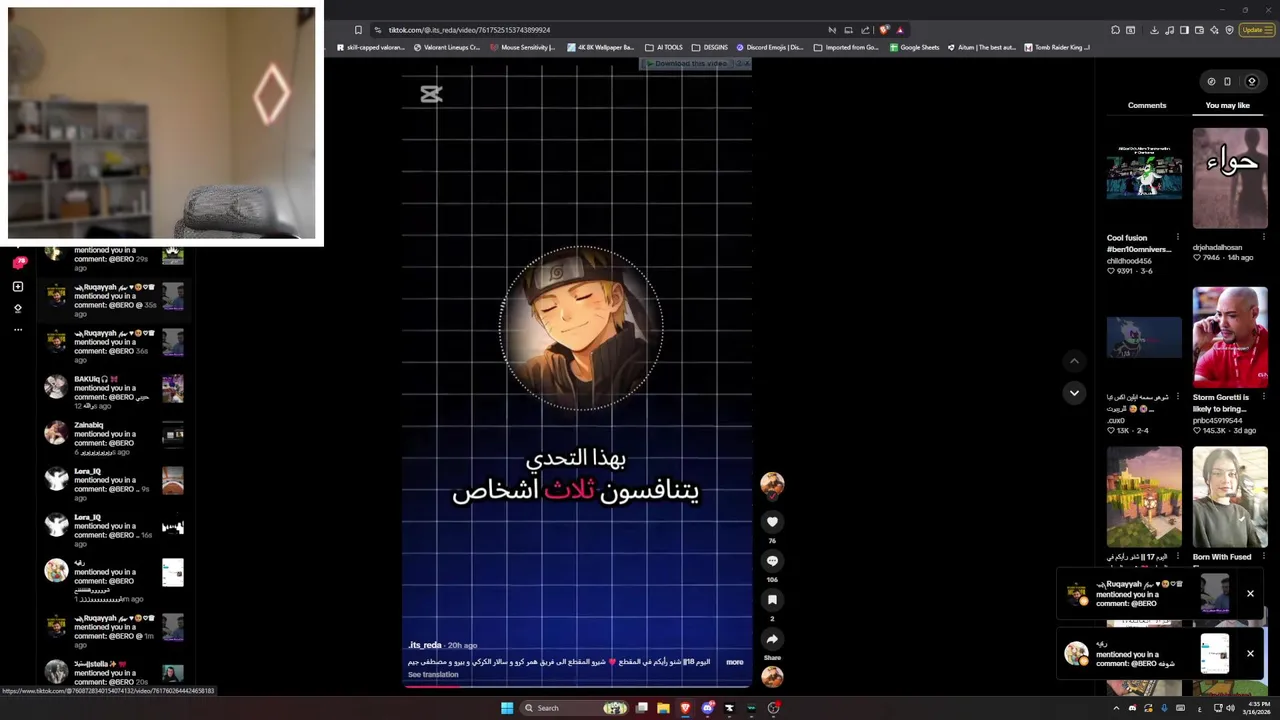This screenshot has height=720, width=1280.
Task: Open the creator avatar above the like button
Action: coord(772,486)
